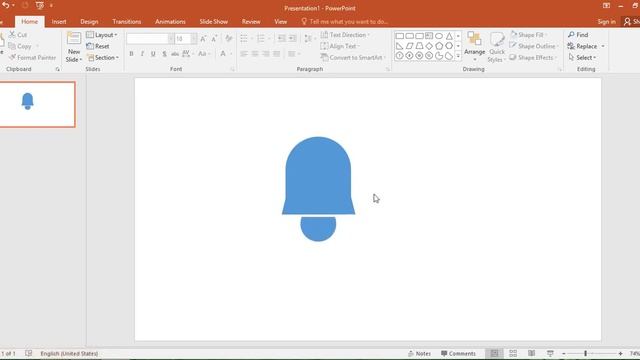Open the Shape Effects menu
The image size is (640, 360).
click(x=533, y=58)
